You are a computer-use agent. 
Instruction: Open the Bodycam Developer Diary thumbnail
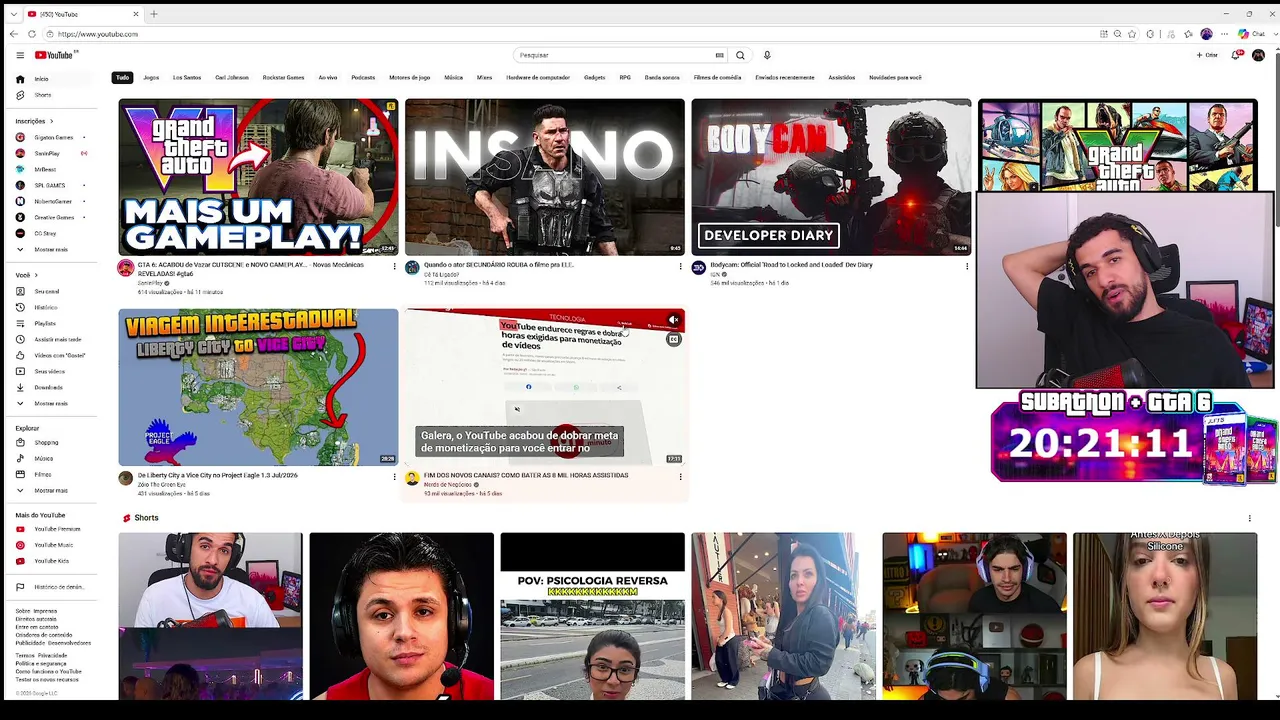(x=831, y=177)
